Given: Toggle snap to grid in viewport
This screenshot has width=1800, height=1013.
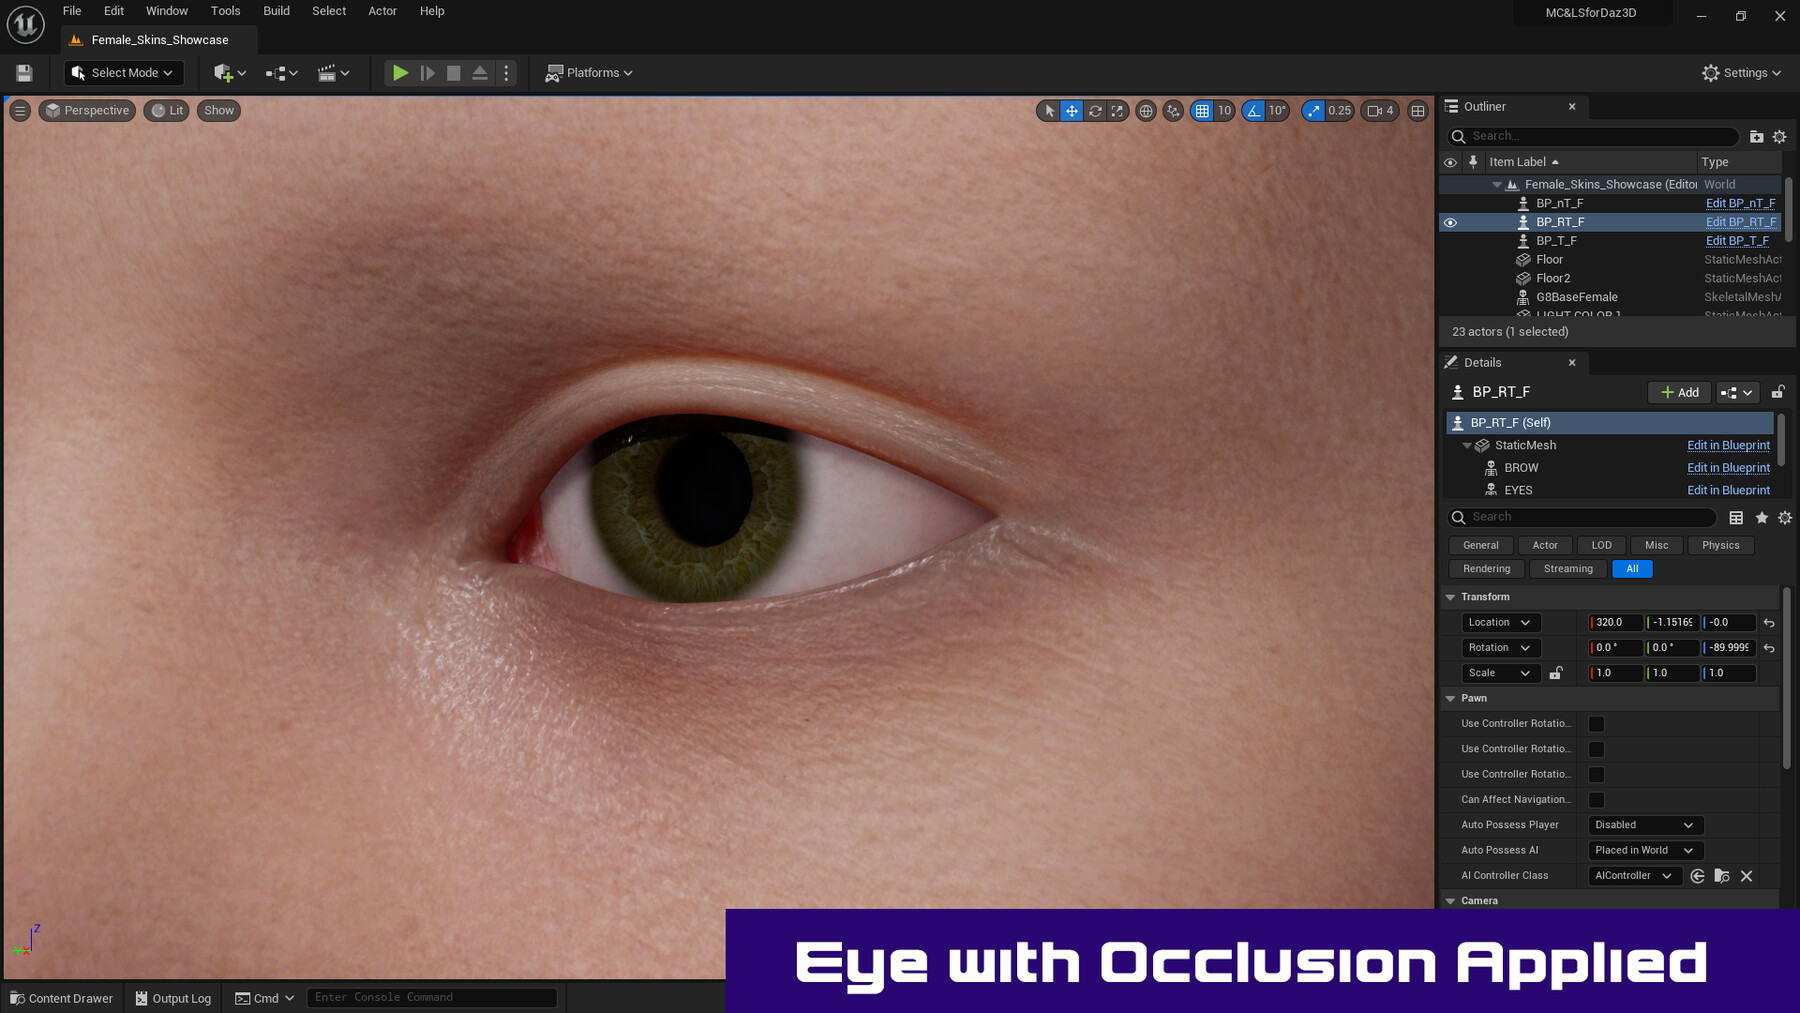Looking at the screenshot, I should coord(1201,110).
